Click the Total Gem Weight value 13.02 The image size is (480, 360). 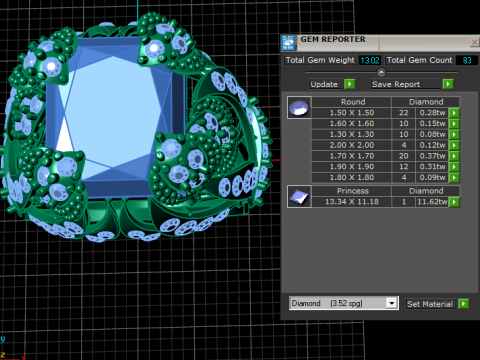point(370,60)
